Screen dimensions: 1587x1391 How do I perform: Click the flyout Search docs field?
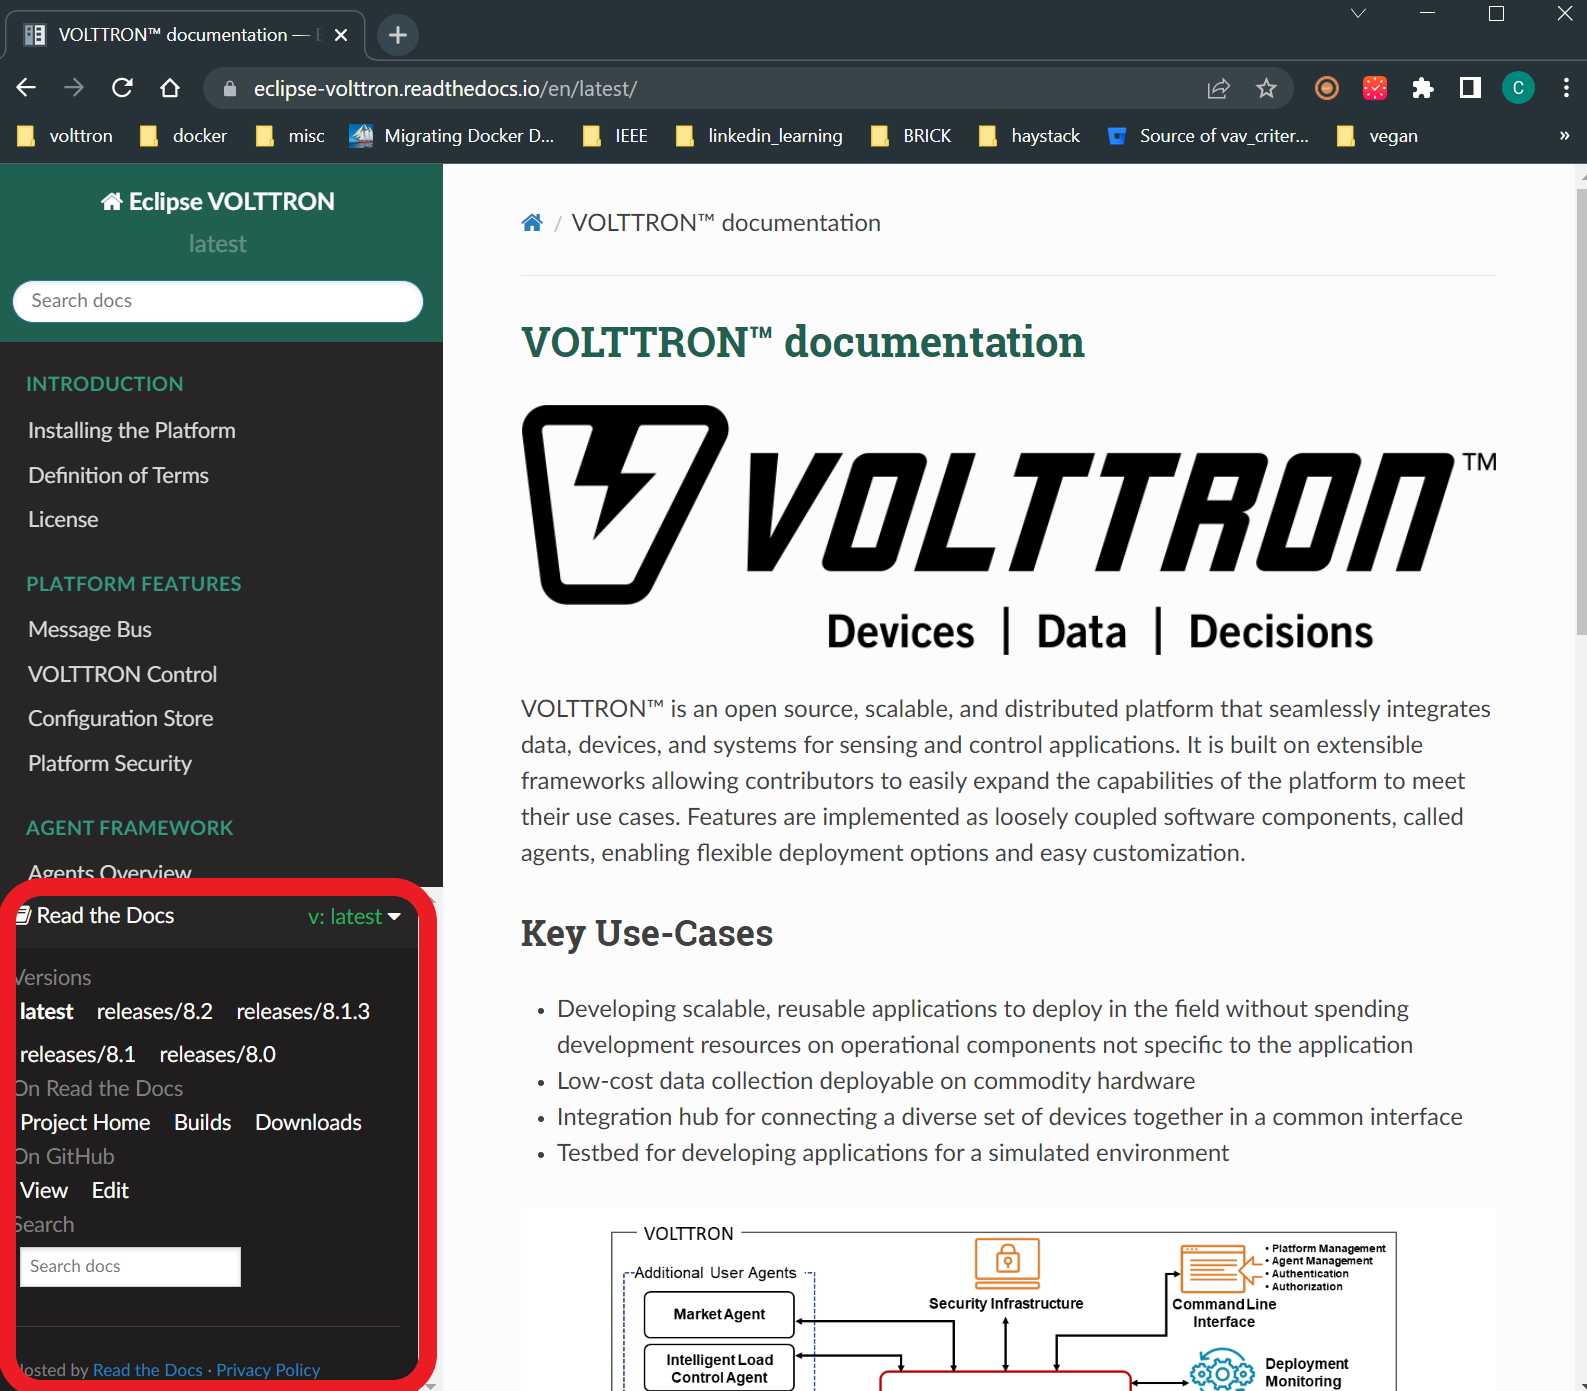pos(130,1267)
